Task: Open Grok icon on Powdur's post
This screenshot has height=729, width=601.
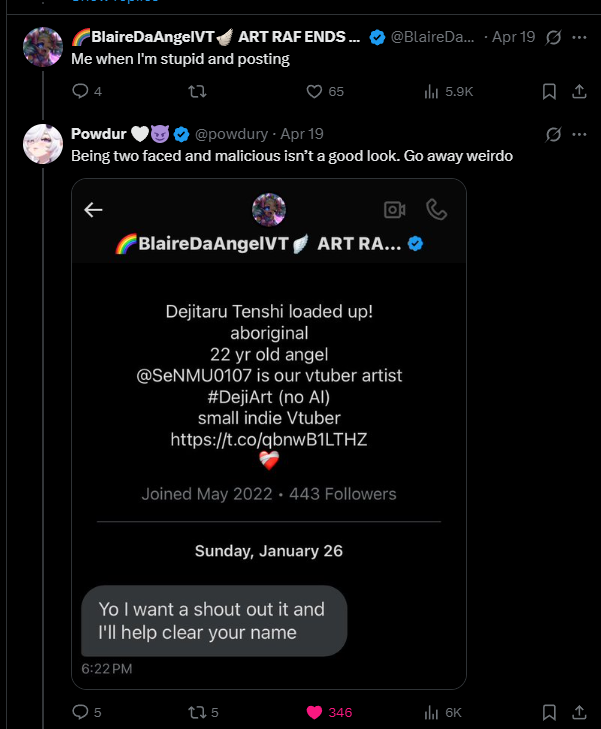Action: click(554, 134)
